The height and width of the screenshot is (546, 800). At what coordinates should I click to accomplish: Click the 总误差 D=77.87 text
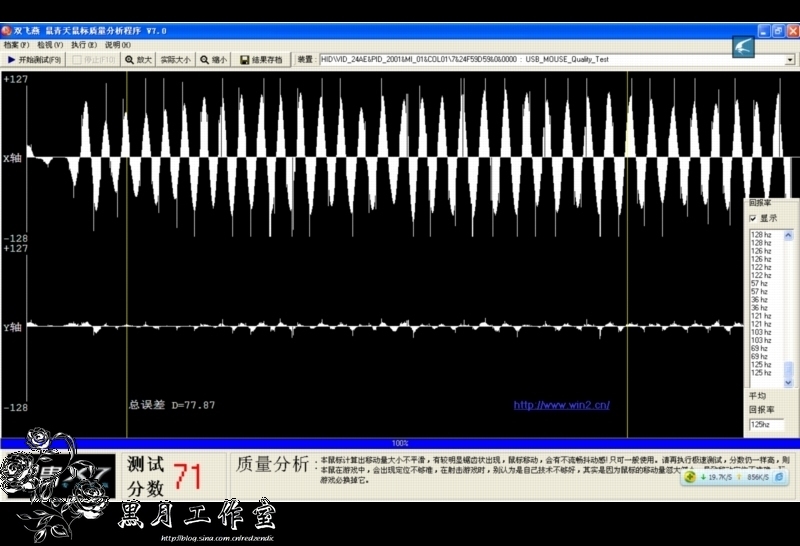[172, 405]
